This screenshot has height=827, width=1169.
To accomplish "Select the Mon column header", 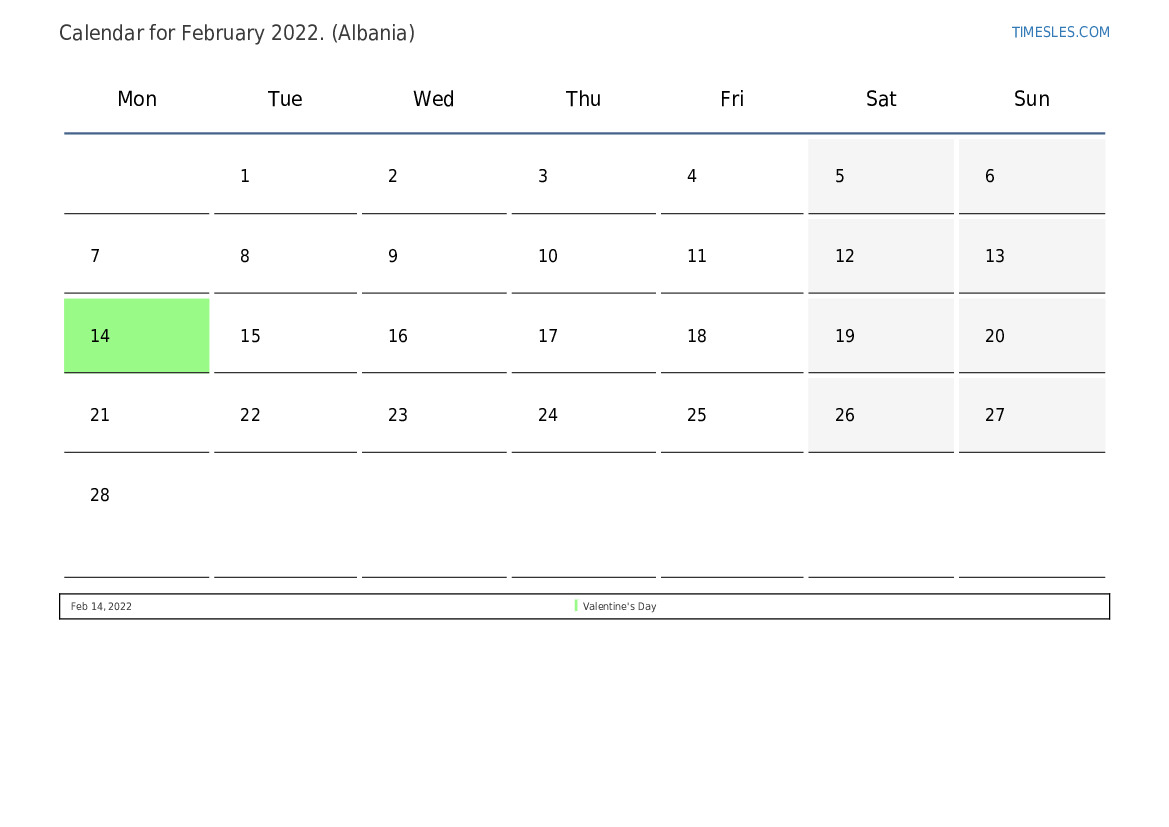I will coord(137,99).
